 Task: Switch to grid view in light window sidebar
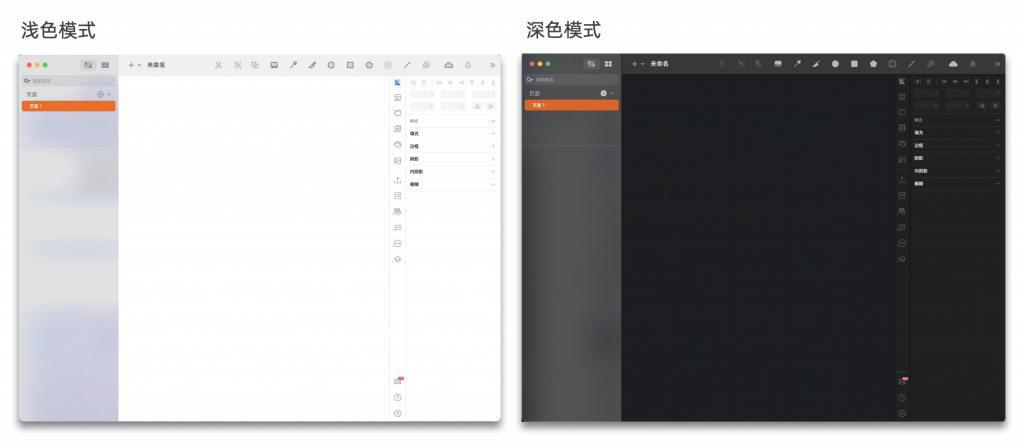[105, 65]
